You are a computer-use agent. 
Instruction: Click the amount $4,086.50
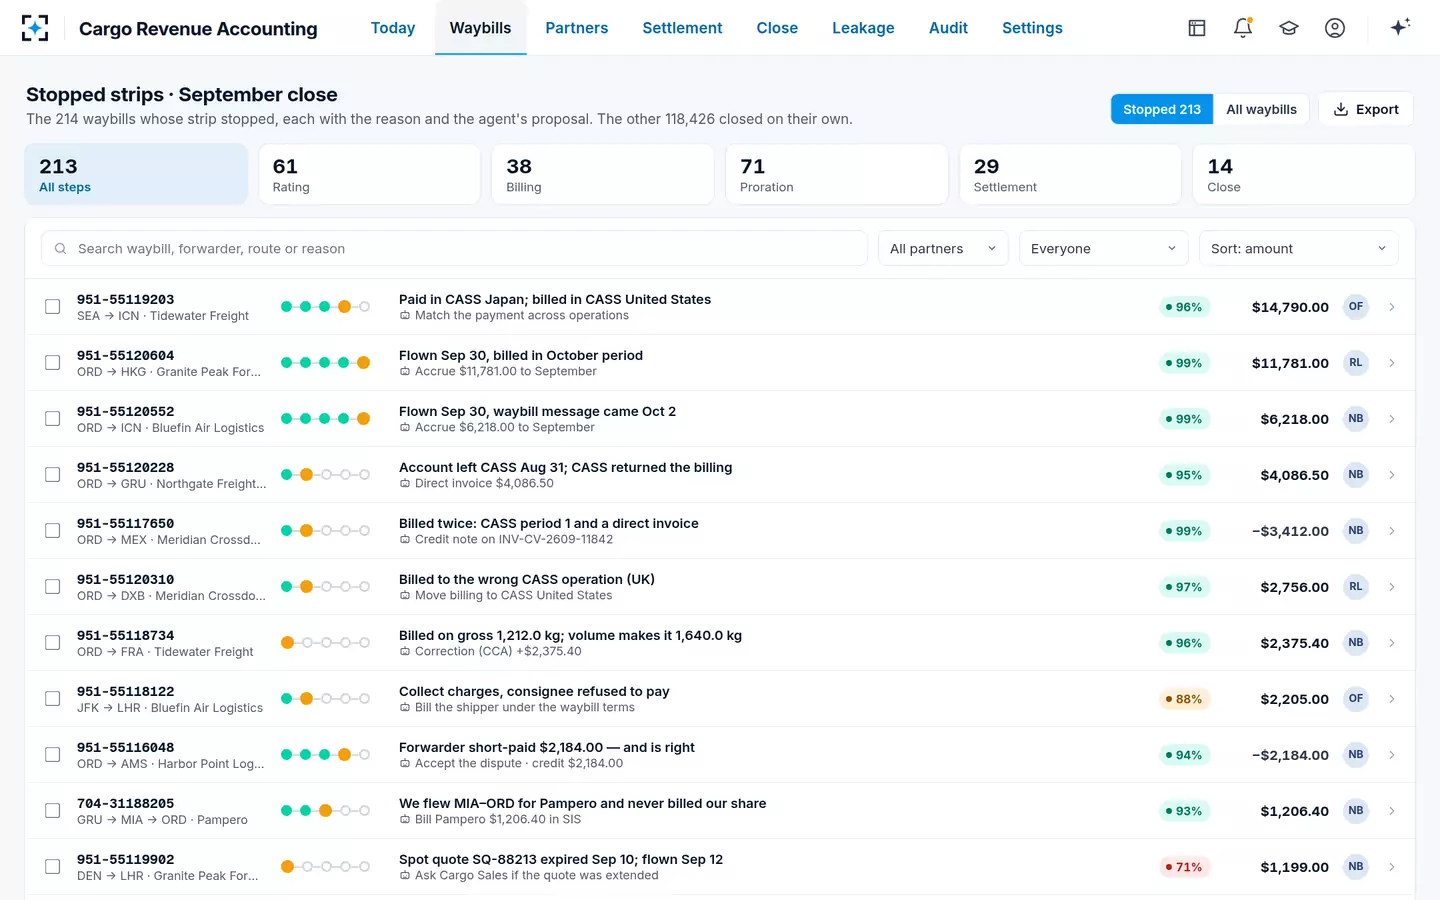tap(1294, 475)
